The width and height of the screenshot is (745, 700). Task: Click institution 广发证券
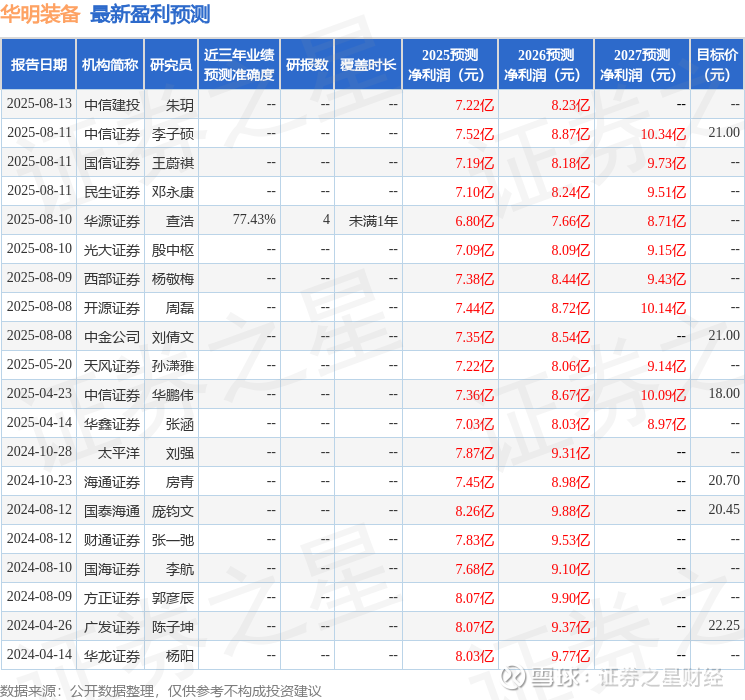tap(112, 626)
